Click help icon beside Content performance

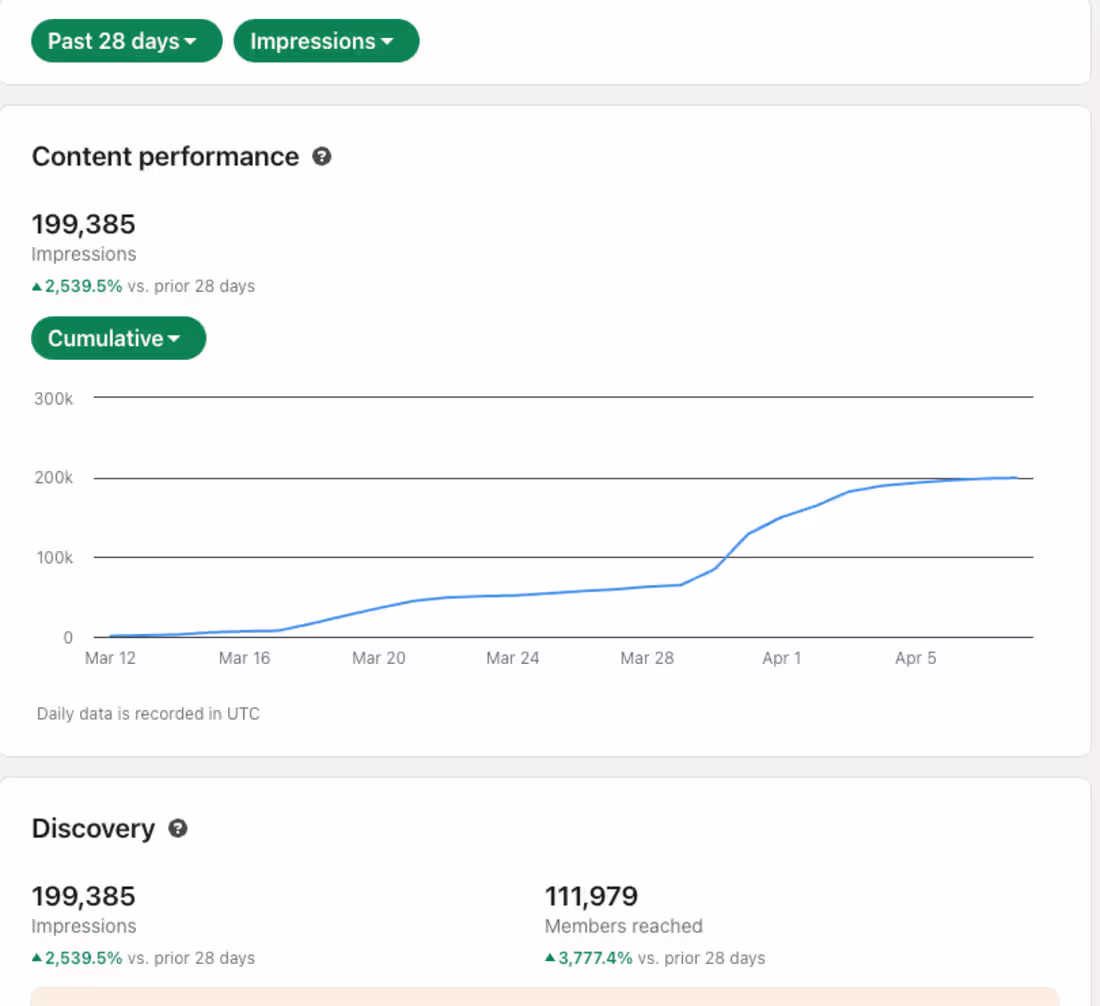click(x=321, y=157)
